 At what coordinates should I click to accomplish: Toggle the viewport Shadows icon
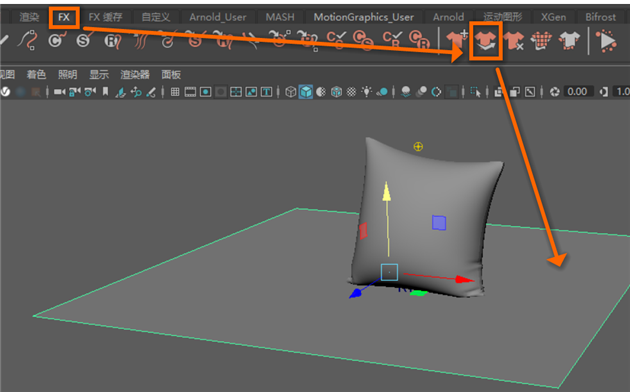pyautogui.click(x=382, y=92)
